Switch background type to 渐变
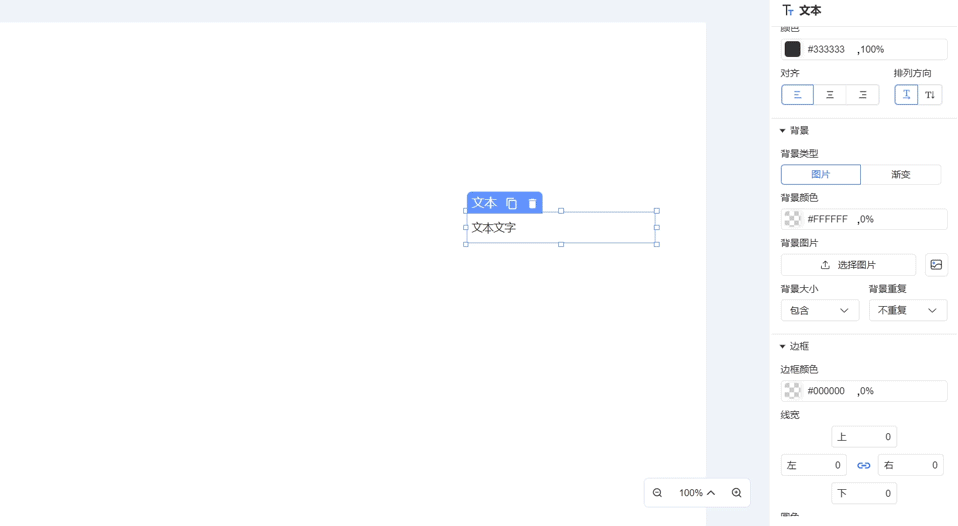 (x=900, y=175)
